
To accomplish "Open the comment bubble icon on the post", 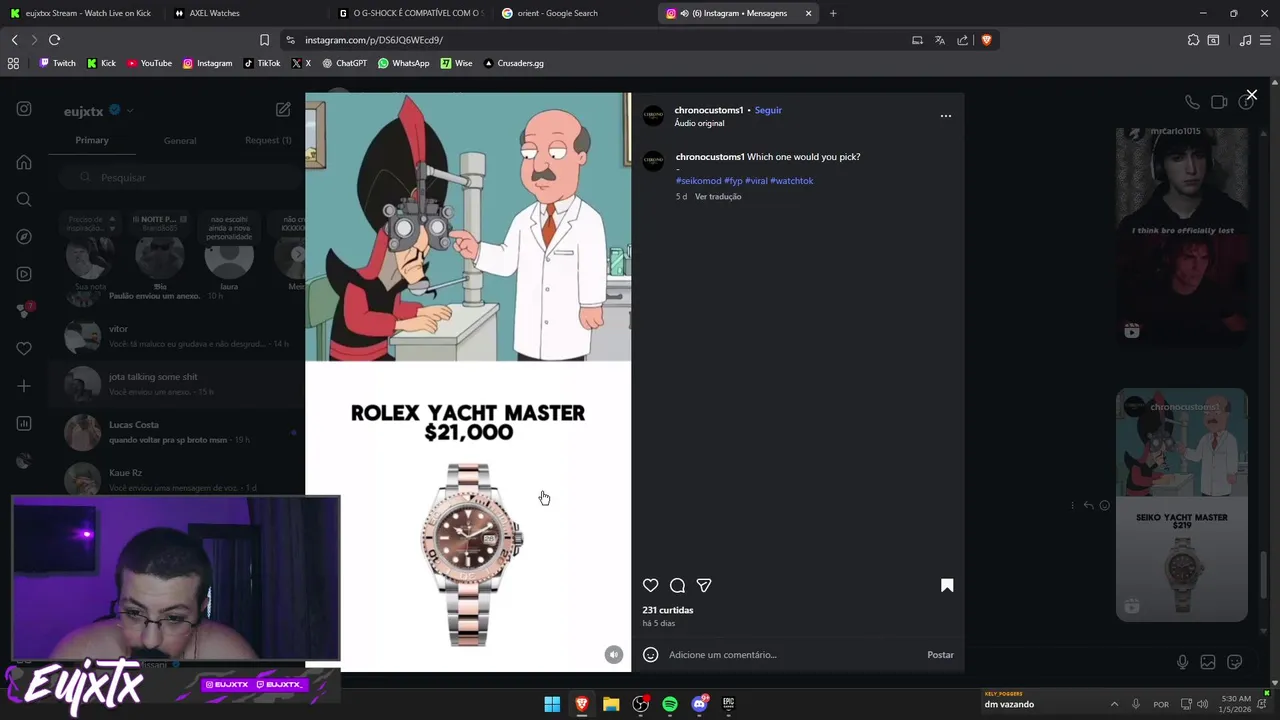I will pos(677,586).
